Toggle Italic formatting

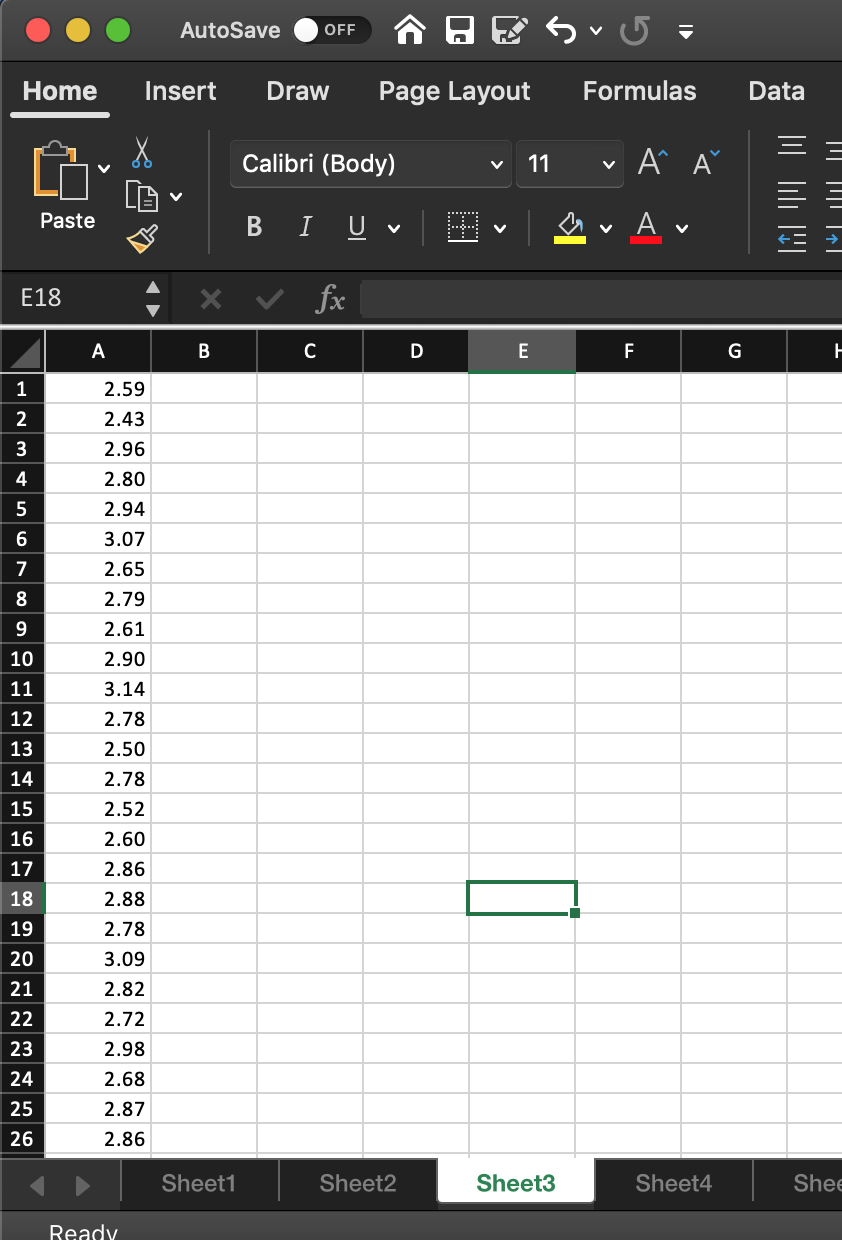click(x=305, y=228)
